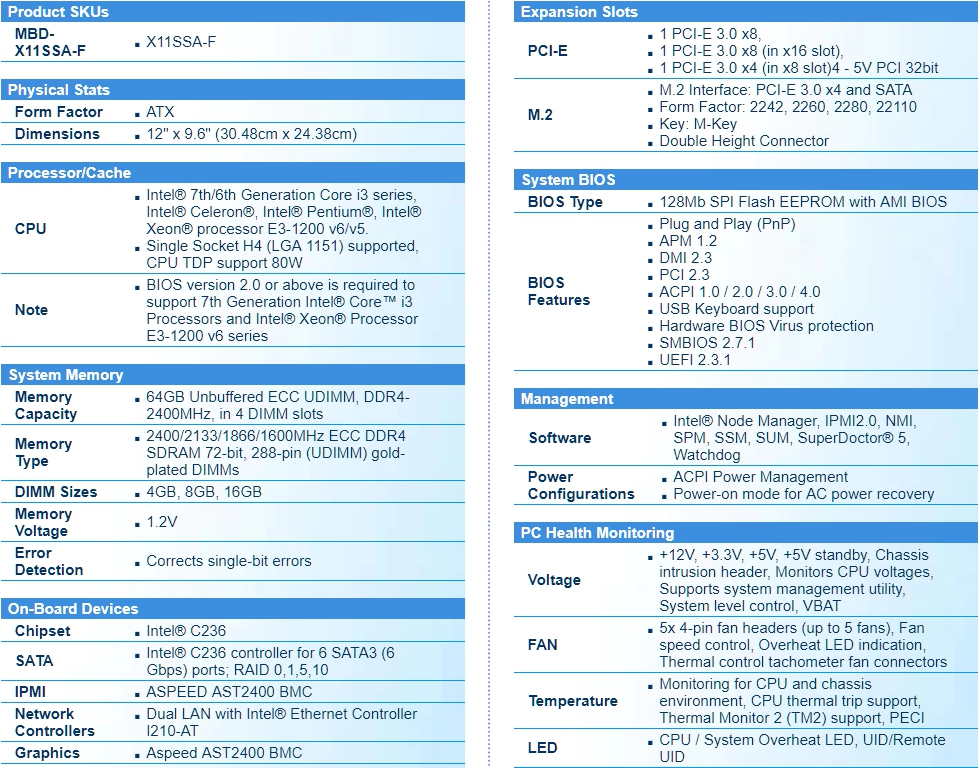Click the Hardware BIOS Virus protection text
Viewport: 979px width, 768px height.
tap(766, 326)
